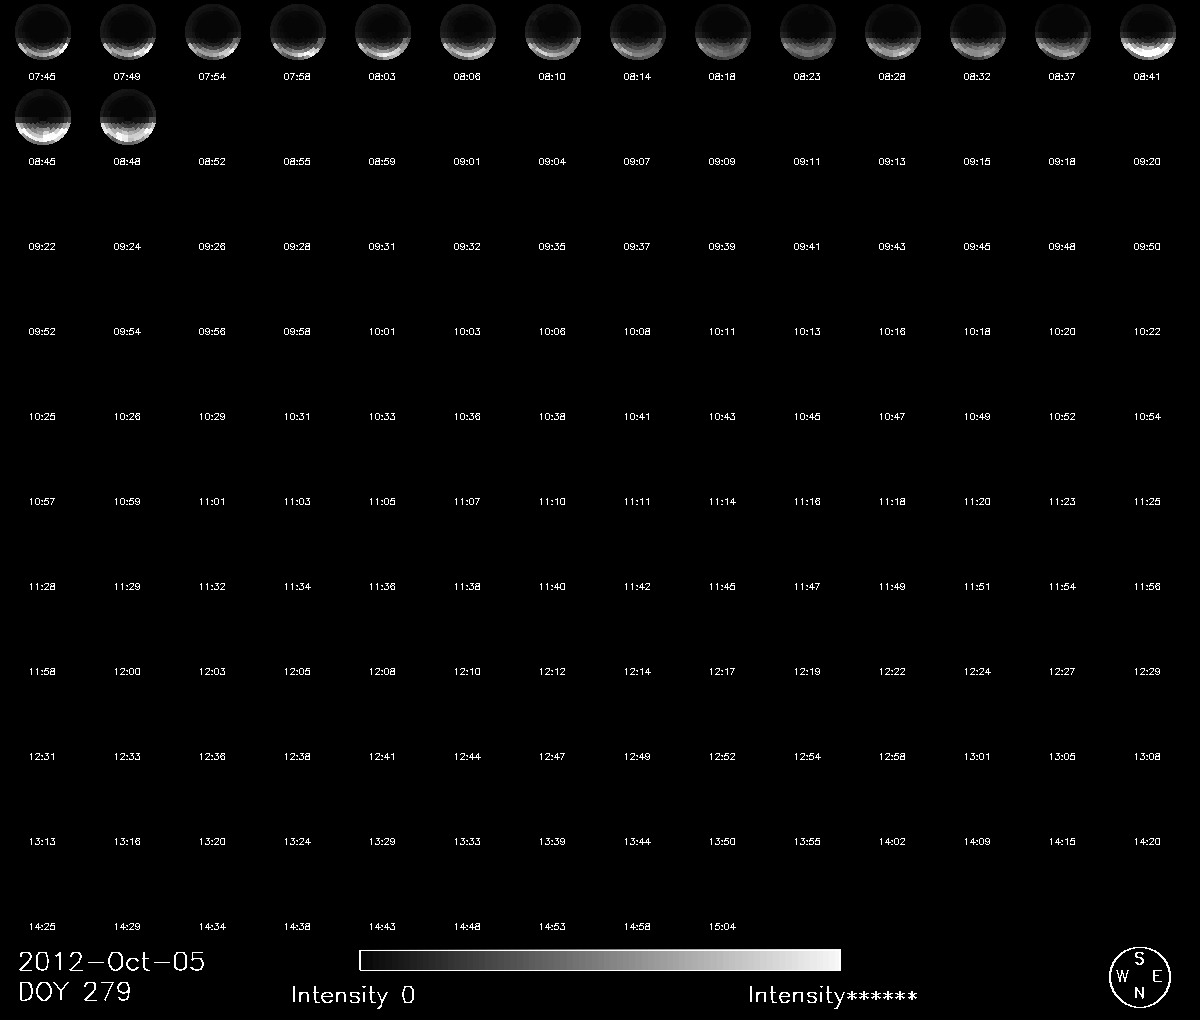Click the DOY 279 label
The image size is (1200, 1020).
pos(75,992)
